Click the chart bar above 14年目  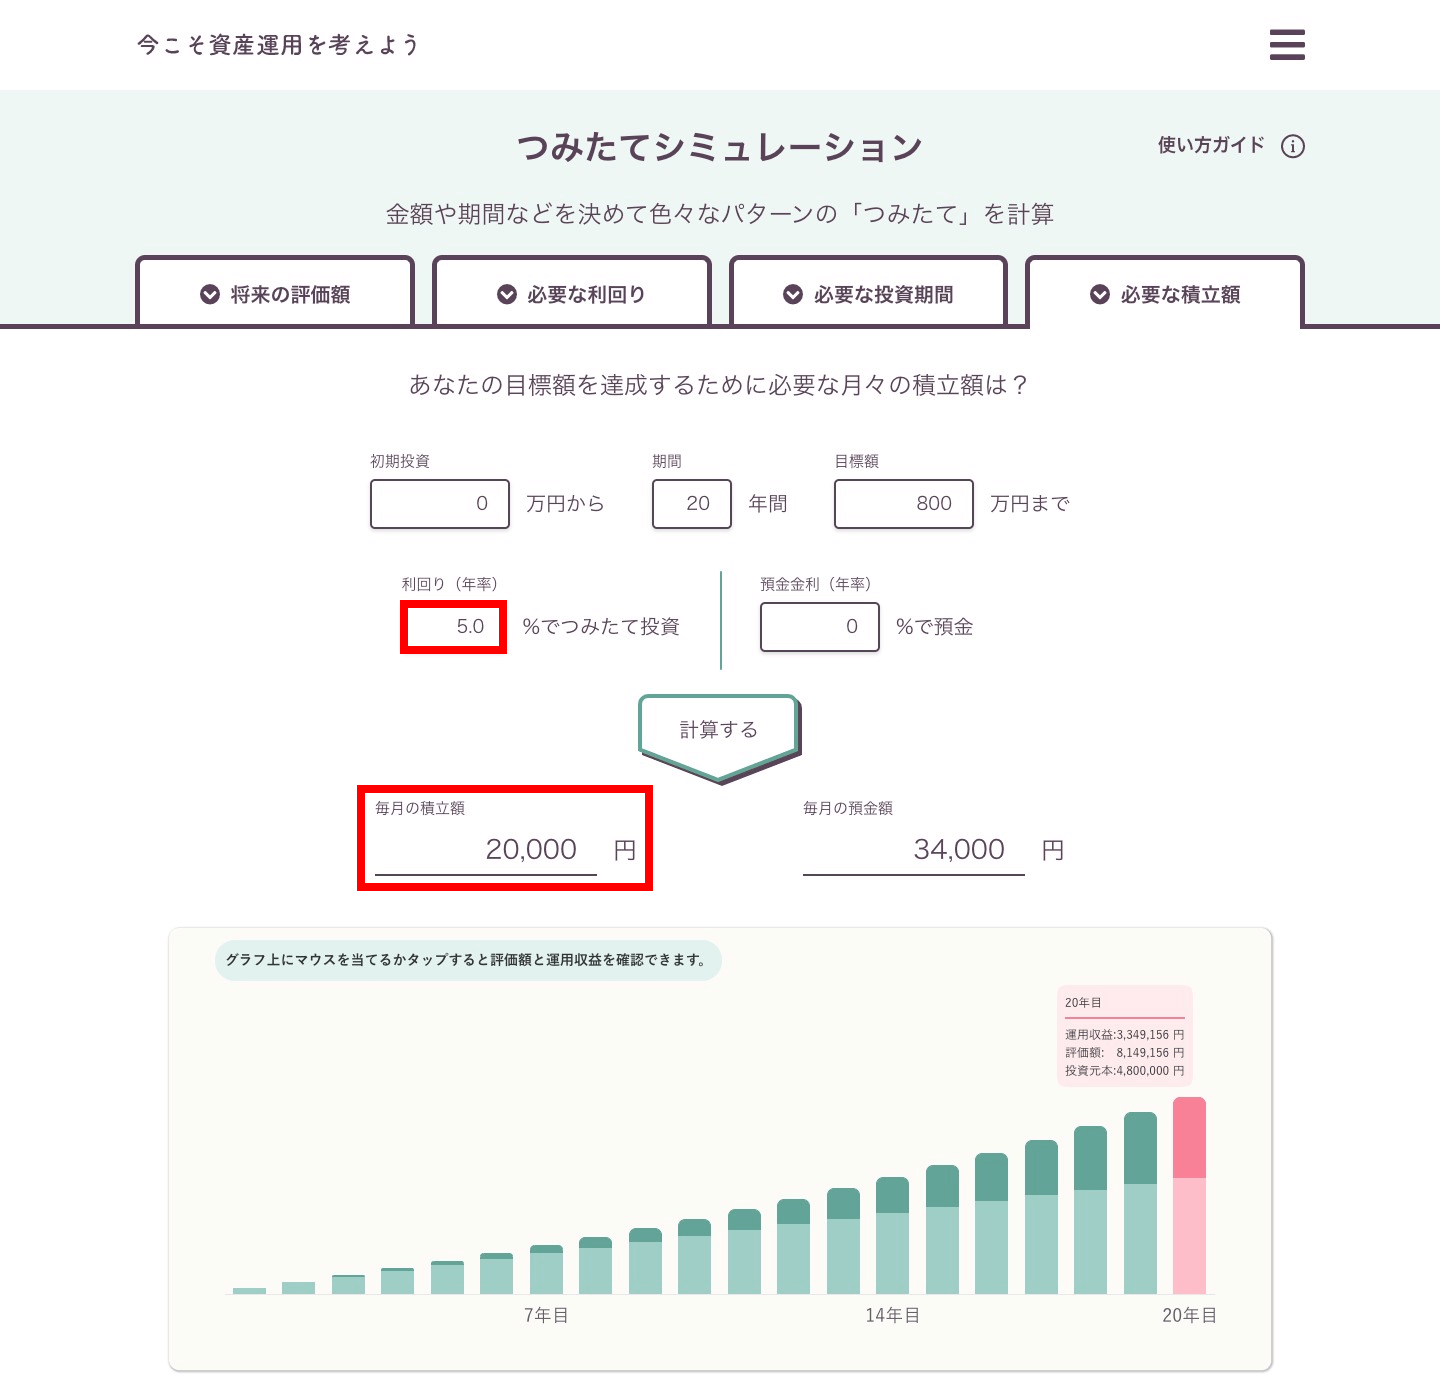coord(892,1235)
